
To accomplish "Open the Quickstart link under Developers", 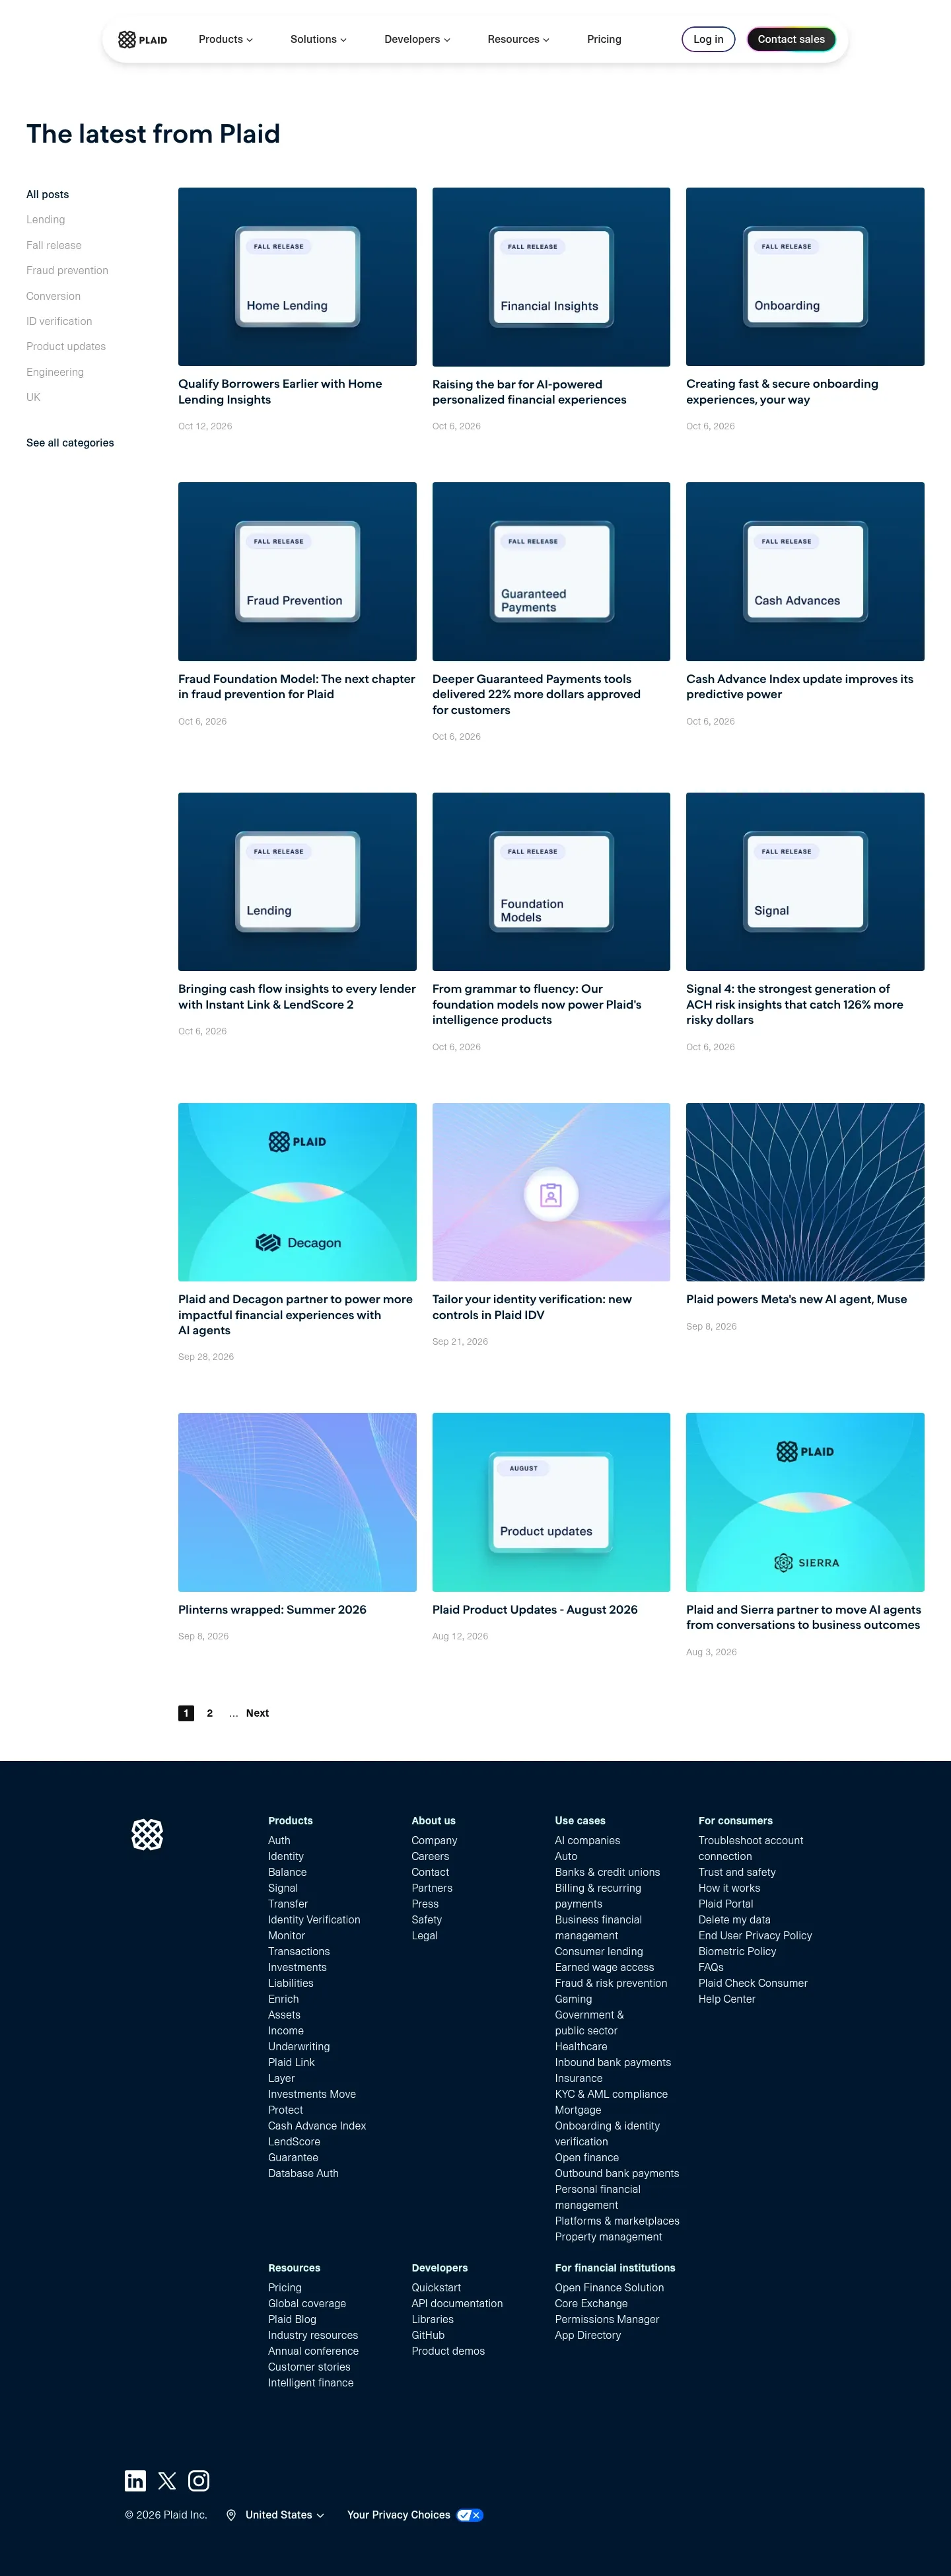I will click(436, 2288).
